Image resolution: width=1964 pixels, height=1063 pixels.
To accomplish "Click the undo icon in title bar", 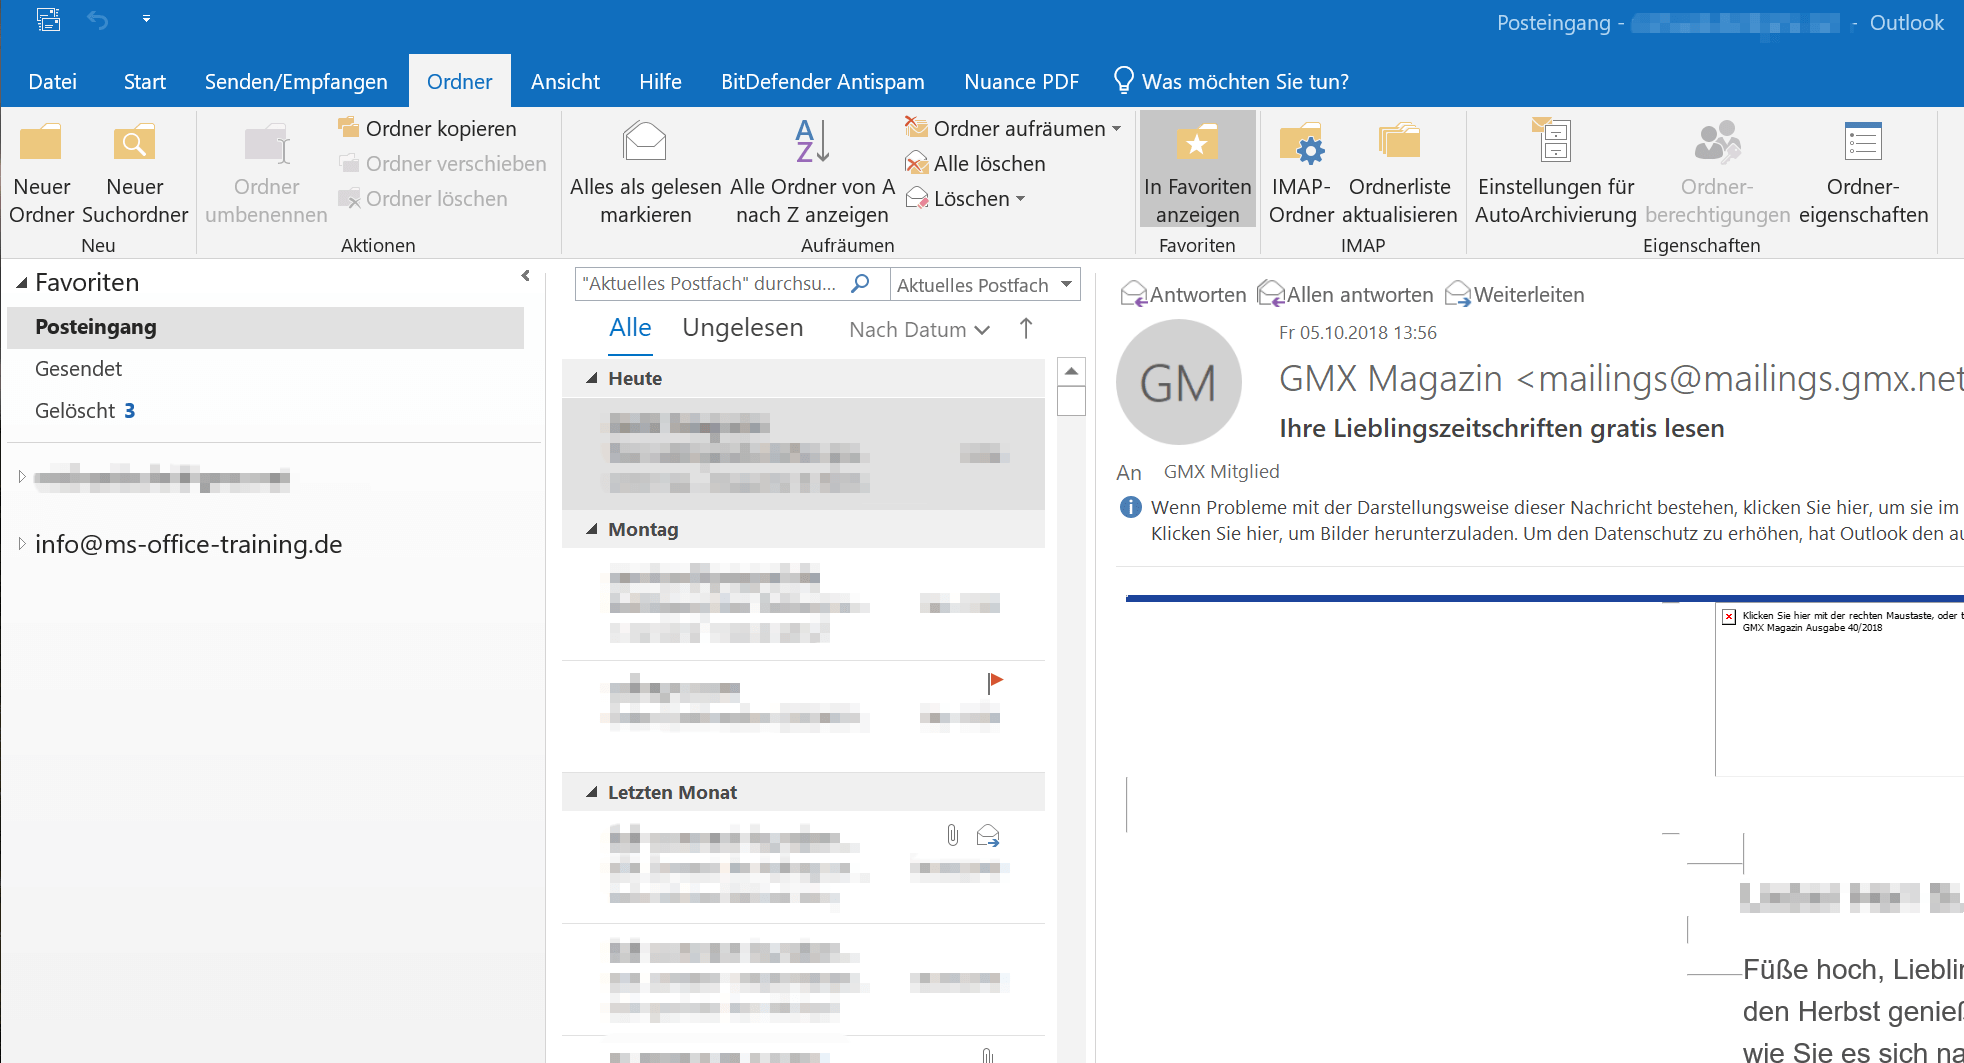I will pyautogui.click(x=97, y=19).
